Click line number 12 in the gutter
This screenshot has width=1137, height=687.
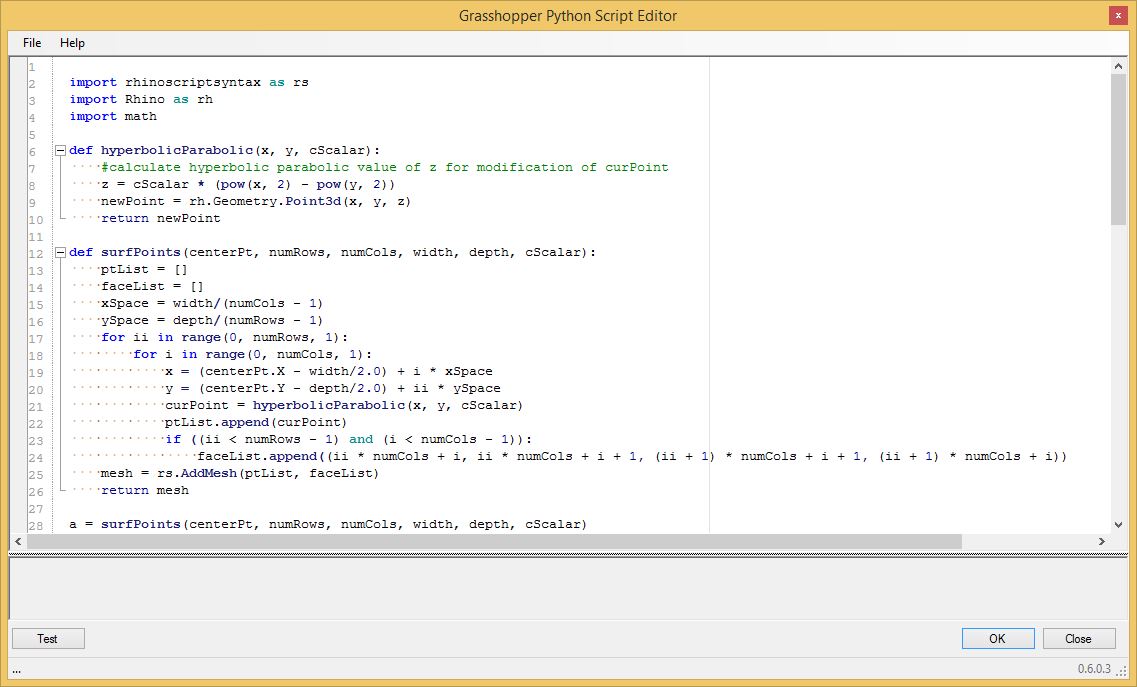tap(36, 254)
